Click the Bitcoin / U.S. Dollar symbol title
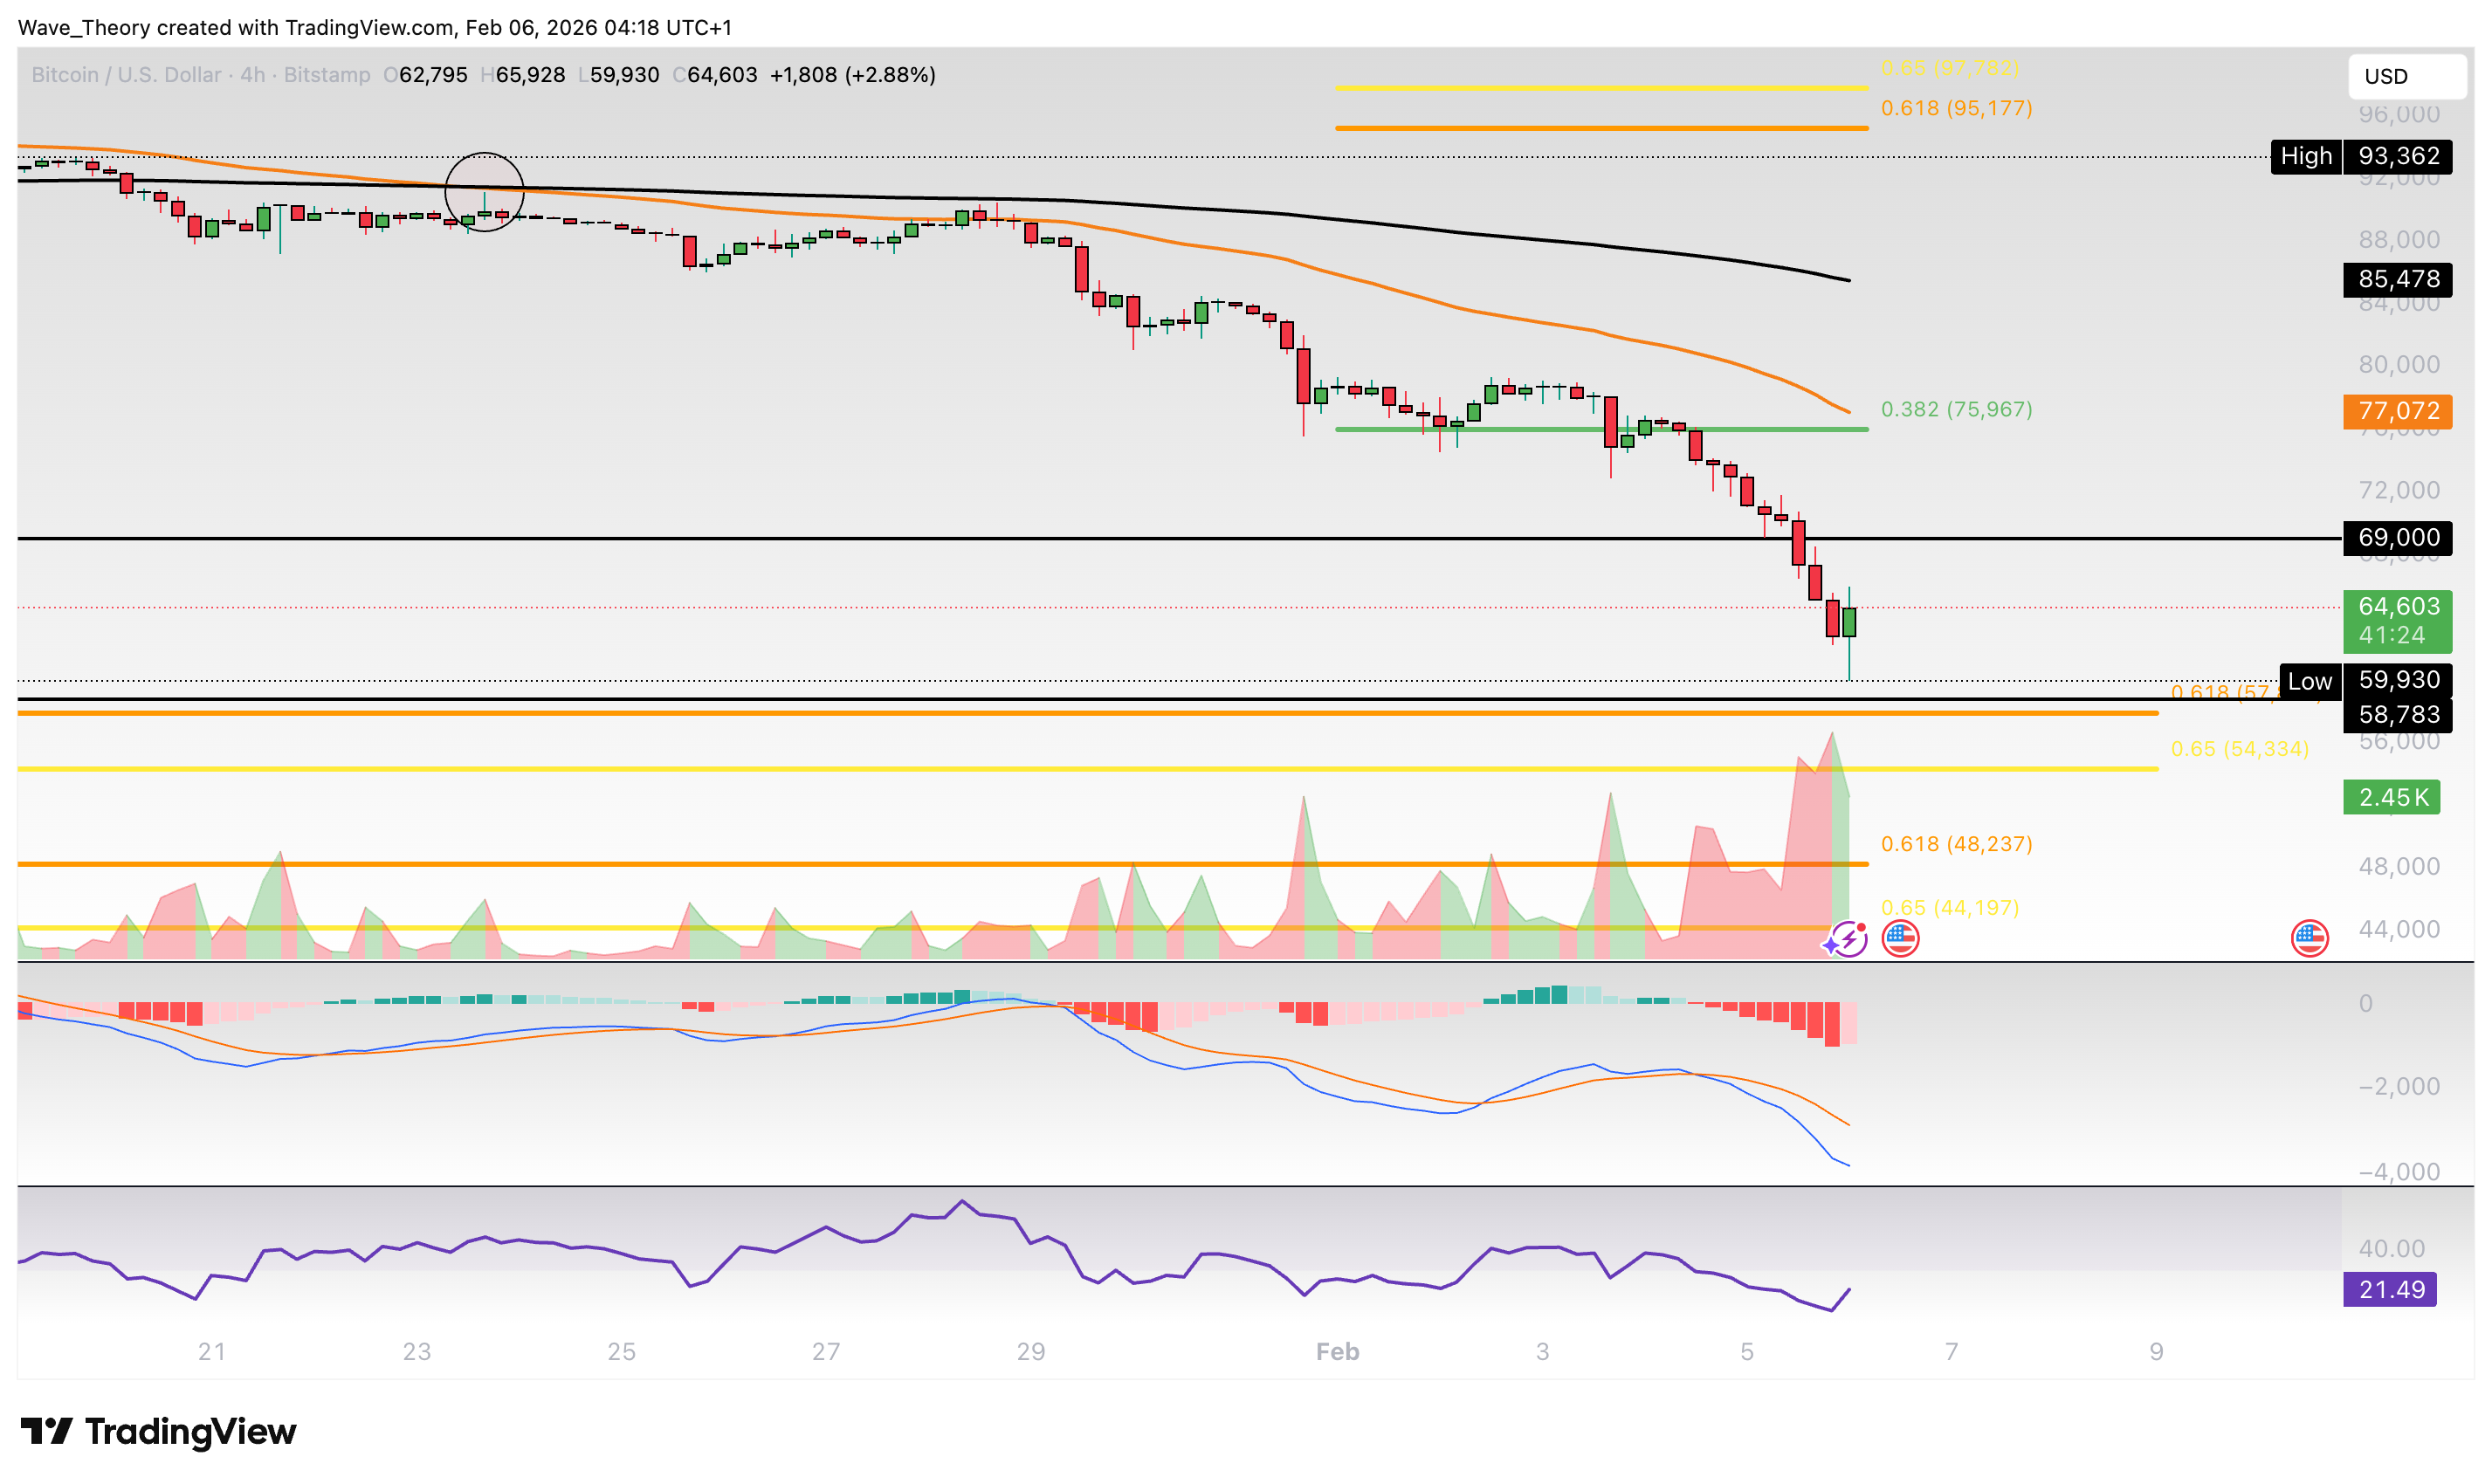The image size is (2492, 1484). (125, 75)
